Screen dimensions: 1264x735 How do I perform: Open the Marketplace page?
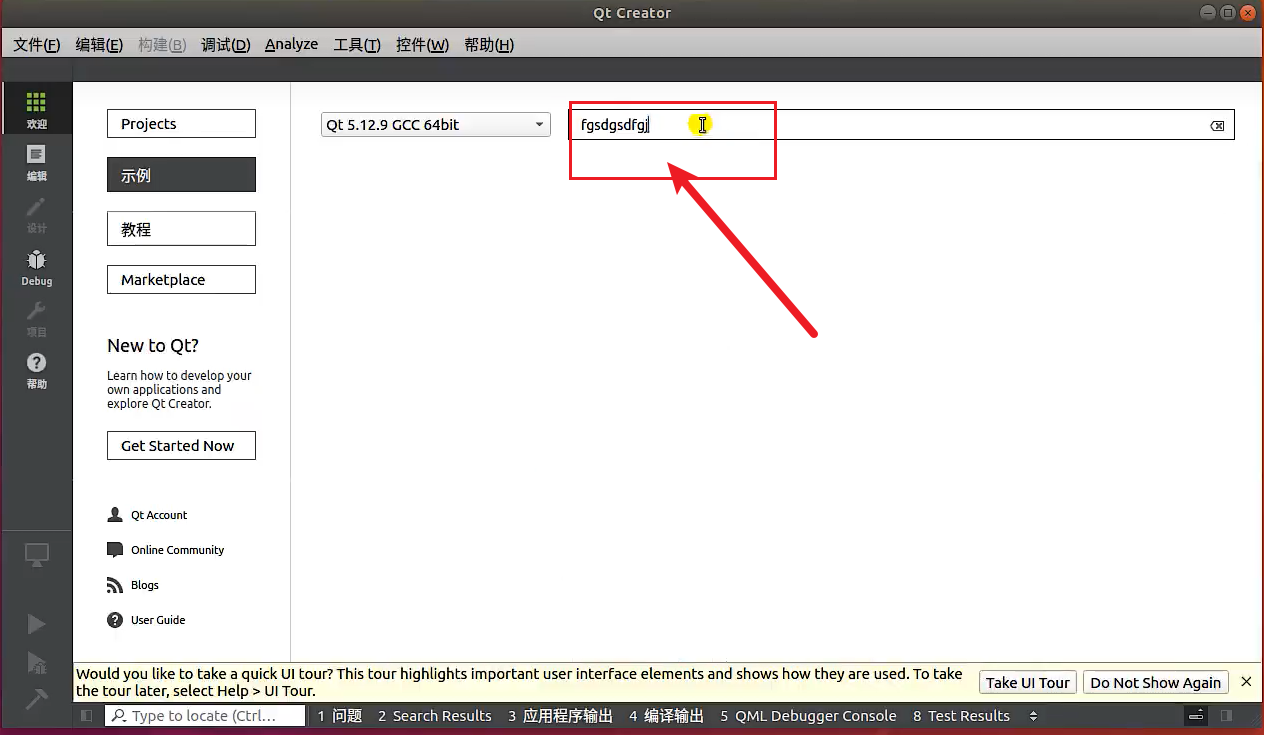181,280
